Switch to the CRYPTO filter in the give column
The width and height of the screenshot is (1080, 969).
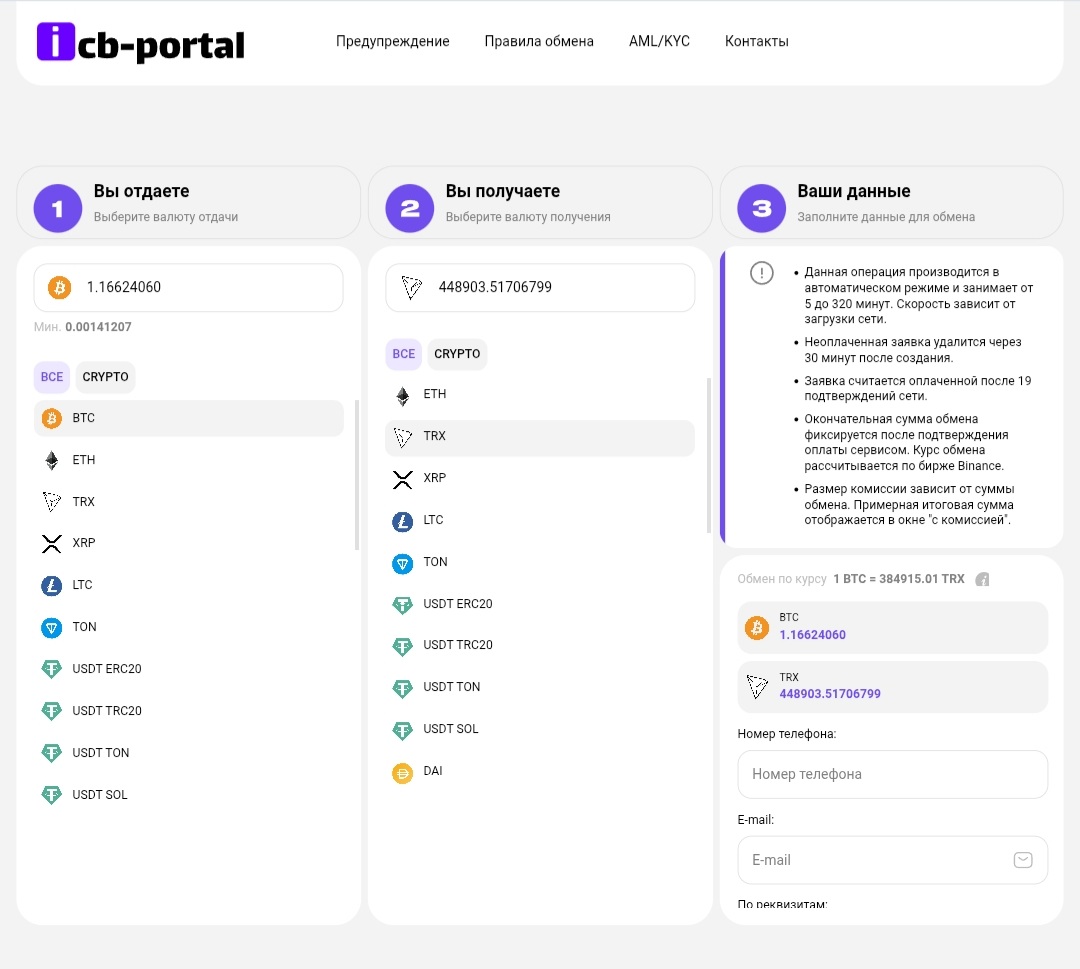(x=105, y=377)
